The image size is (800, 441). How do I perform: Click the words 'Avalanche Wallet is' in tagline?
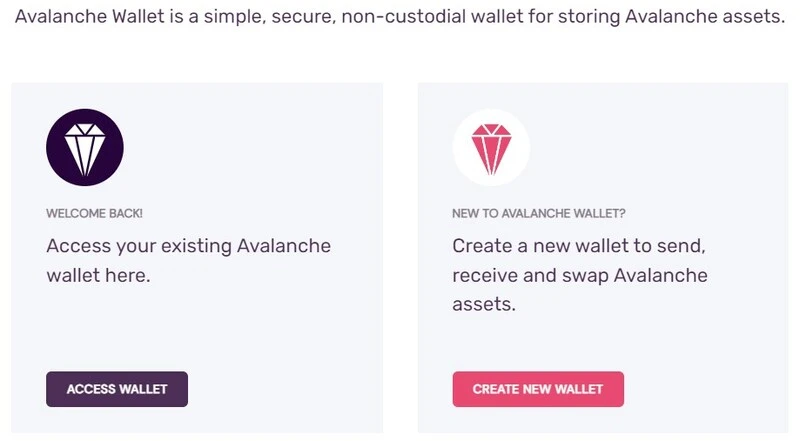[x=98, y=16]
